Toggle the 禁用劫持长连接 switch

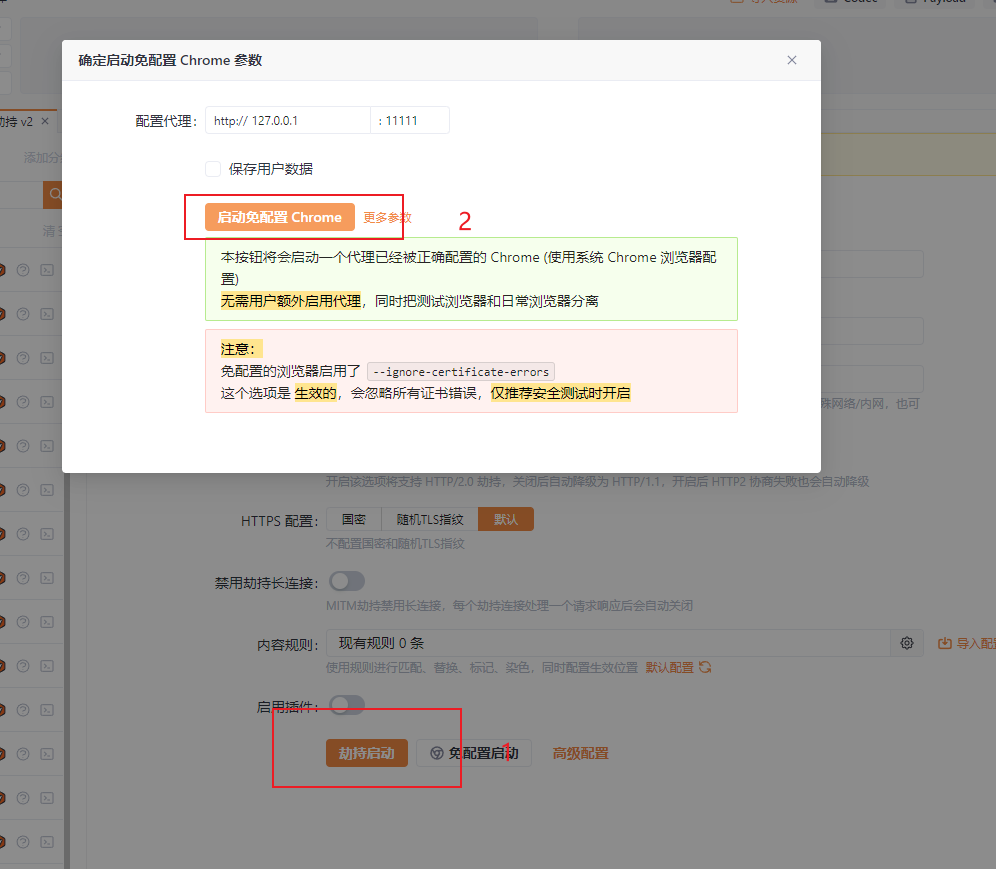pyautogui.click(x=347, y=581)
